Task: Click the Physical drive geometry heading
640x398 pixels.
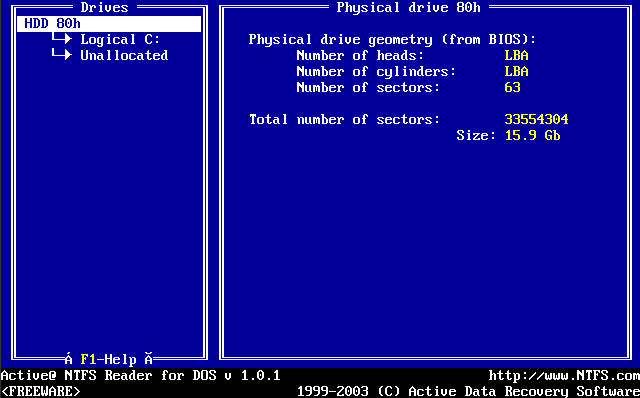Action: [392, 40]
